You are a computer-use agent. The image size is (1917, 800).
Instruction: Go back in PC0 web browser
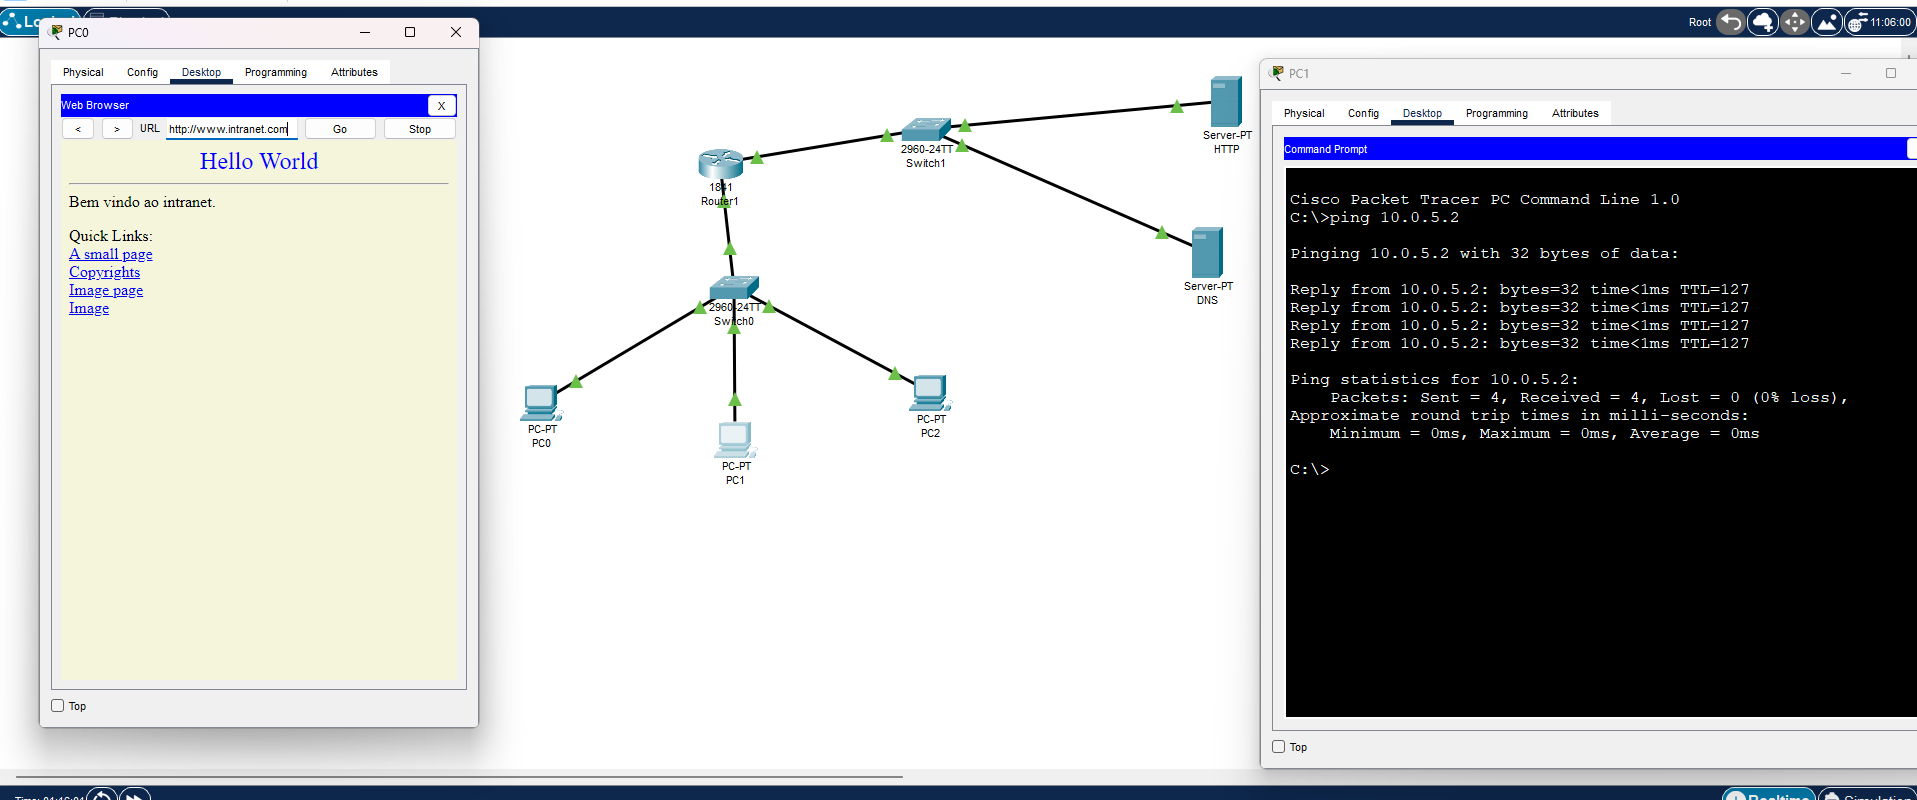(x=78, y=129)
